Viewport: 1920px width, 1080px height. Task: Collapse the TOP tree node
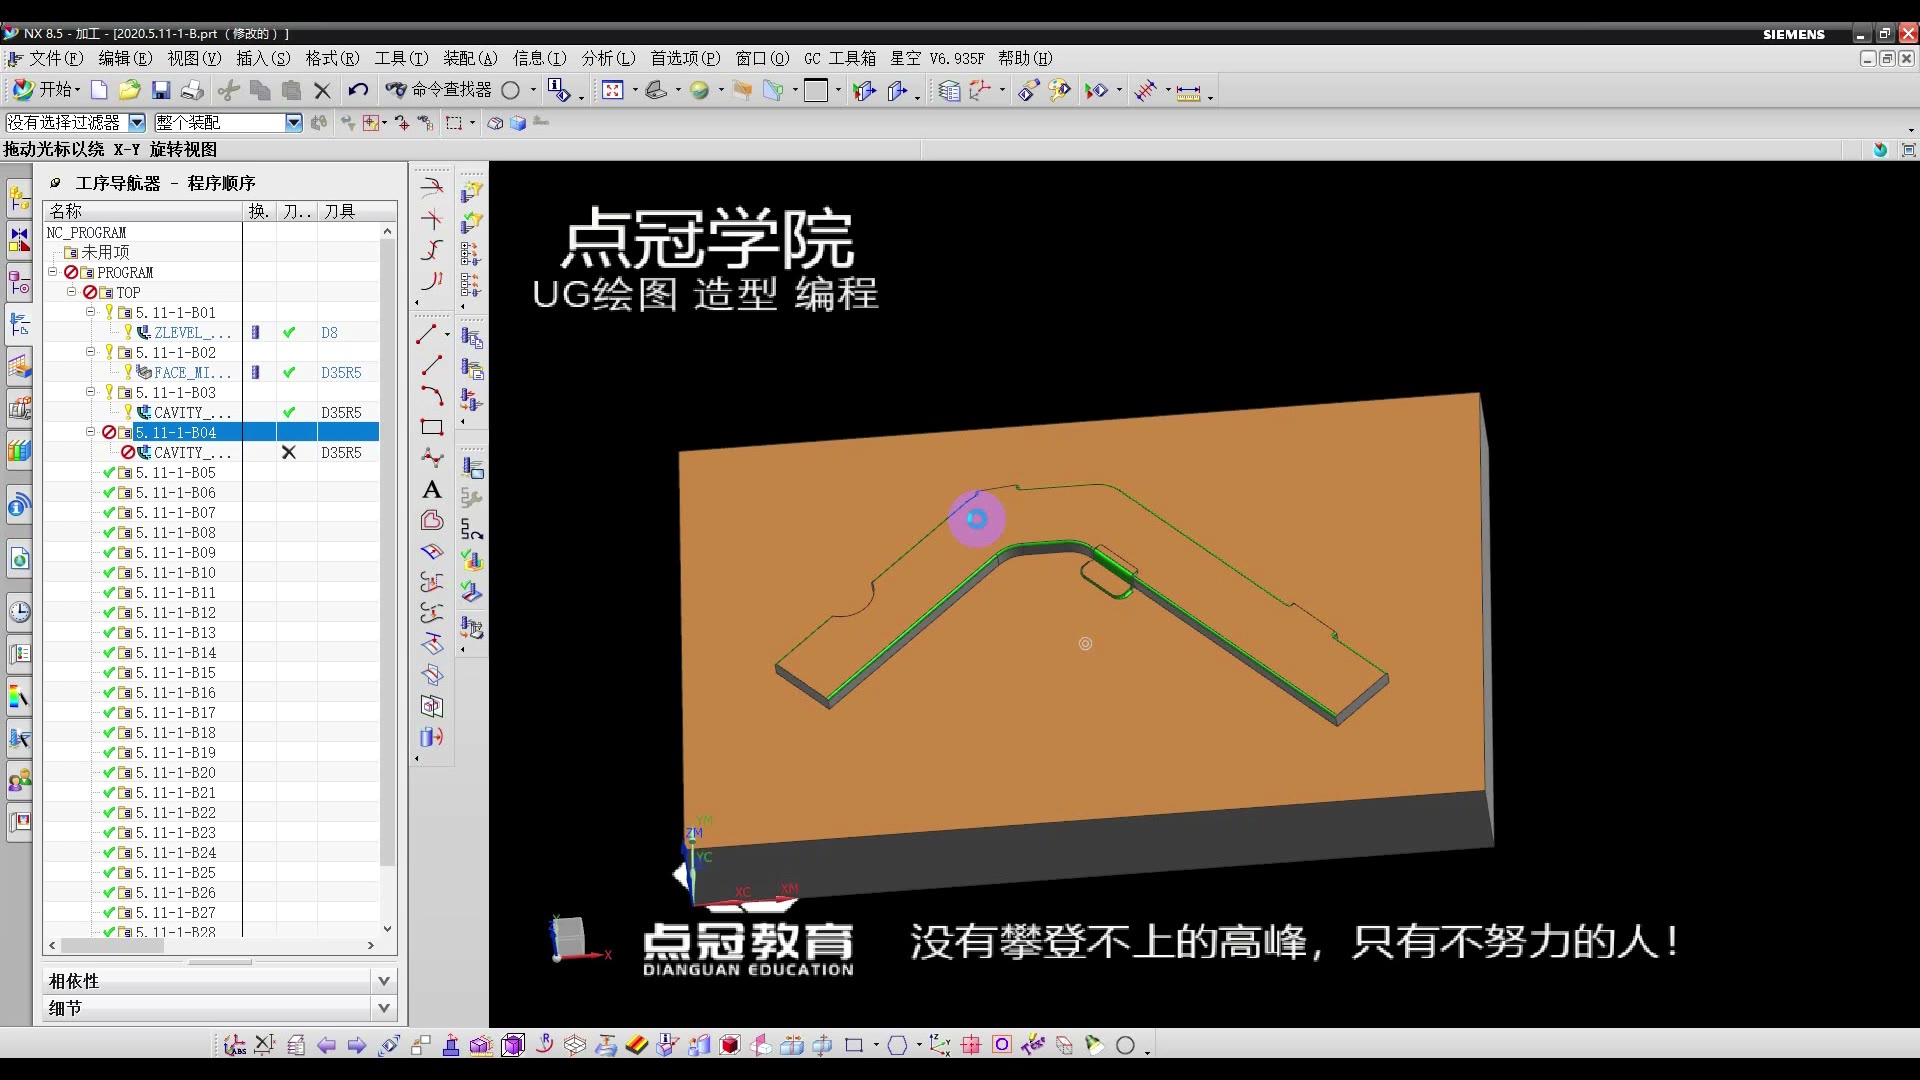(72, 292)
